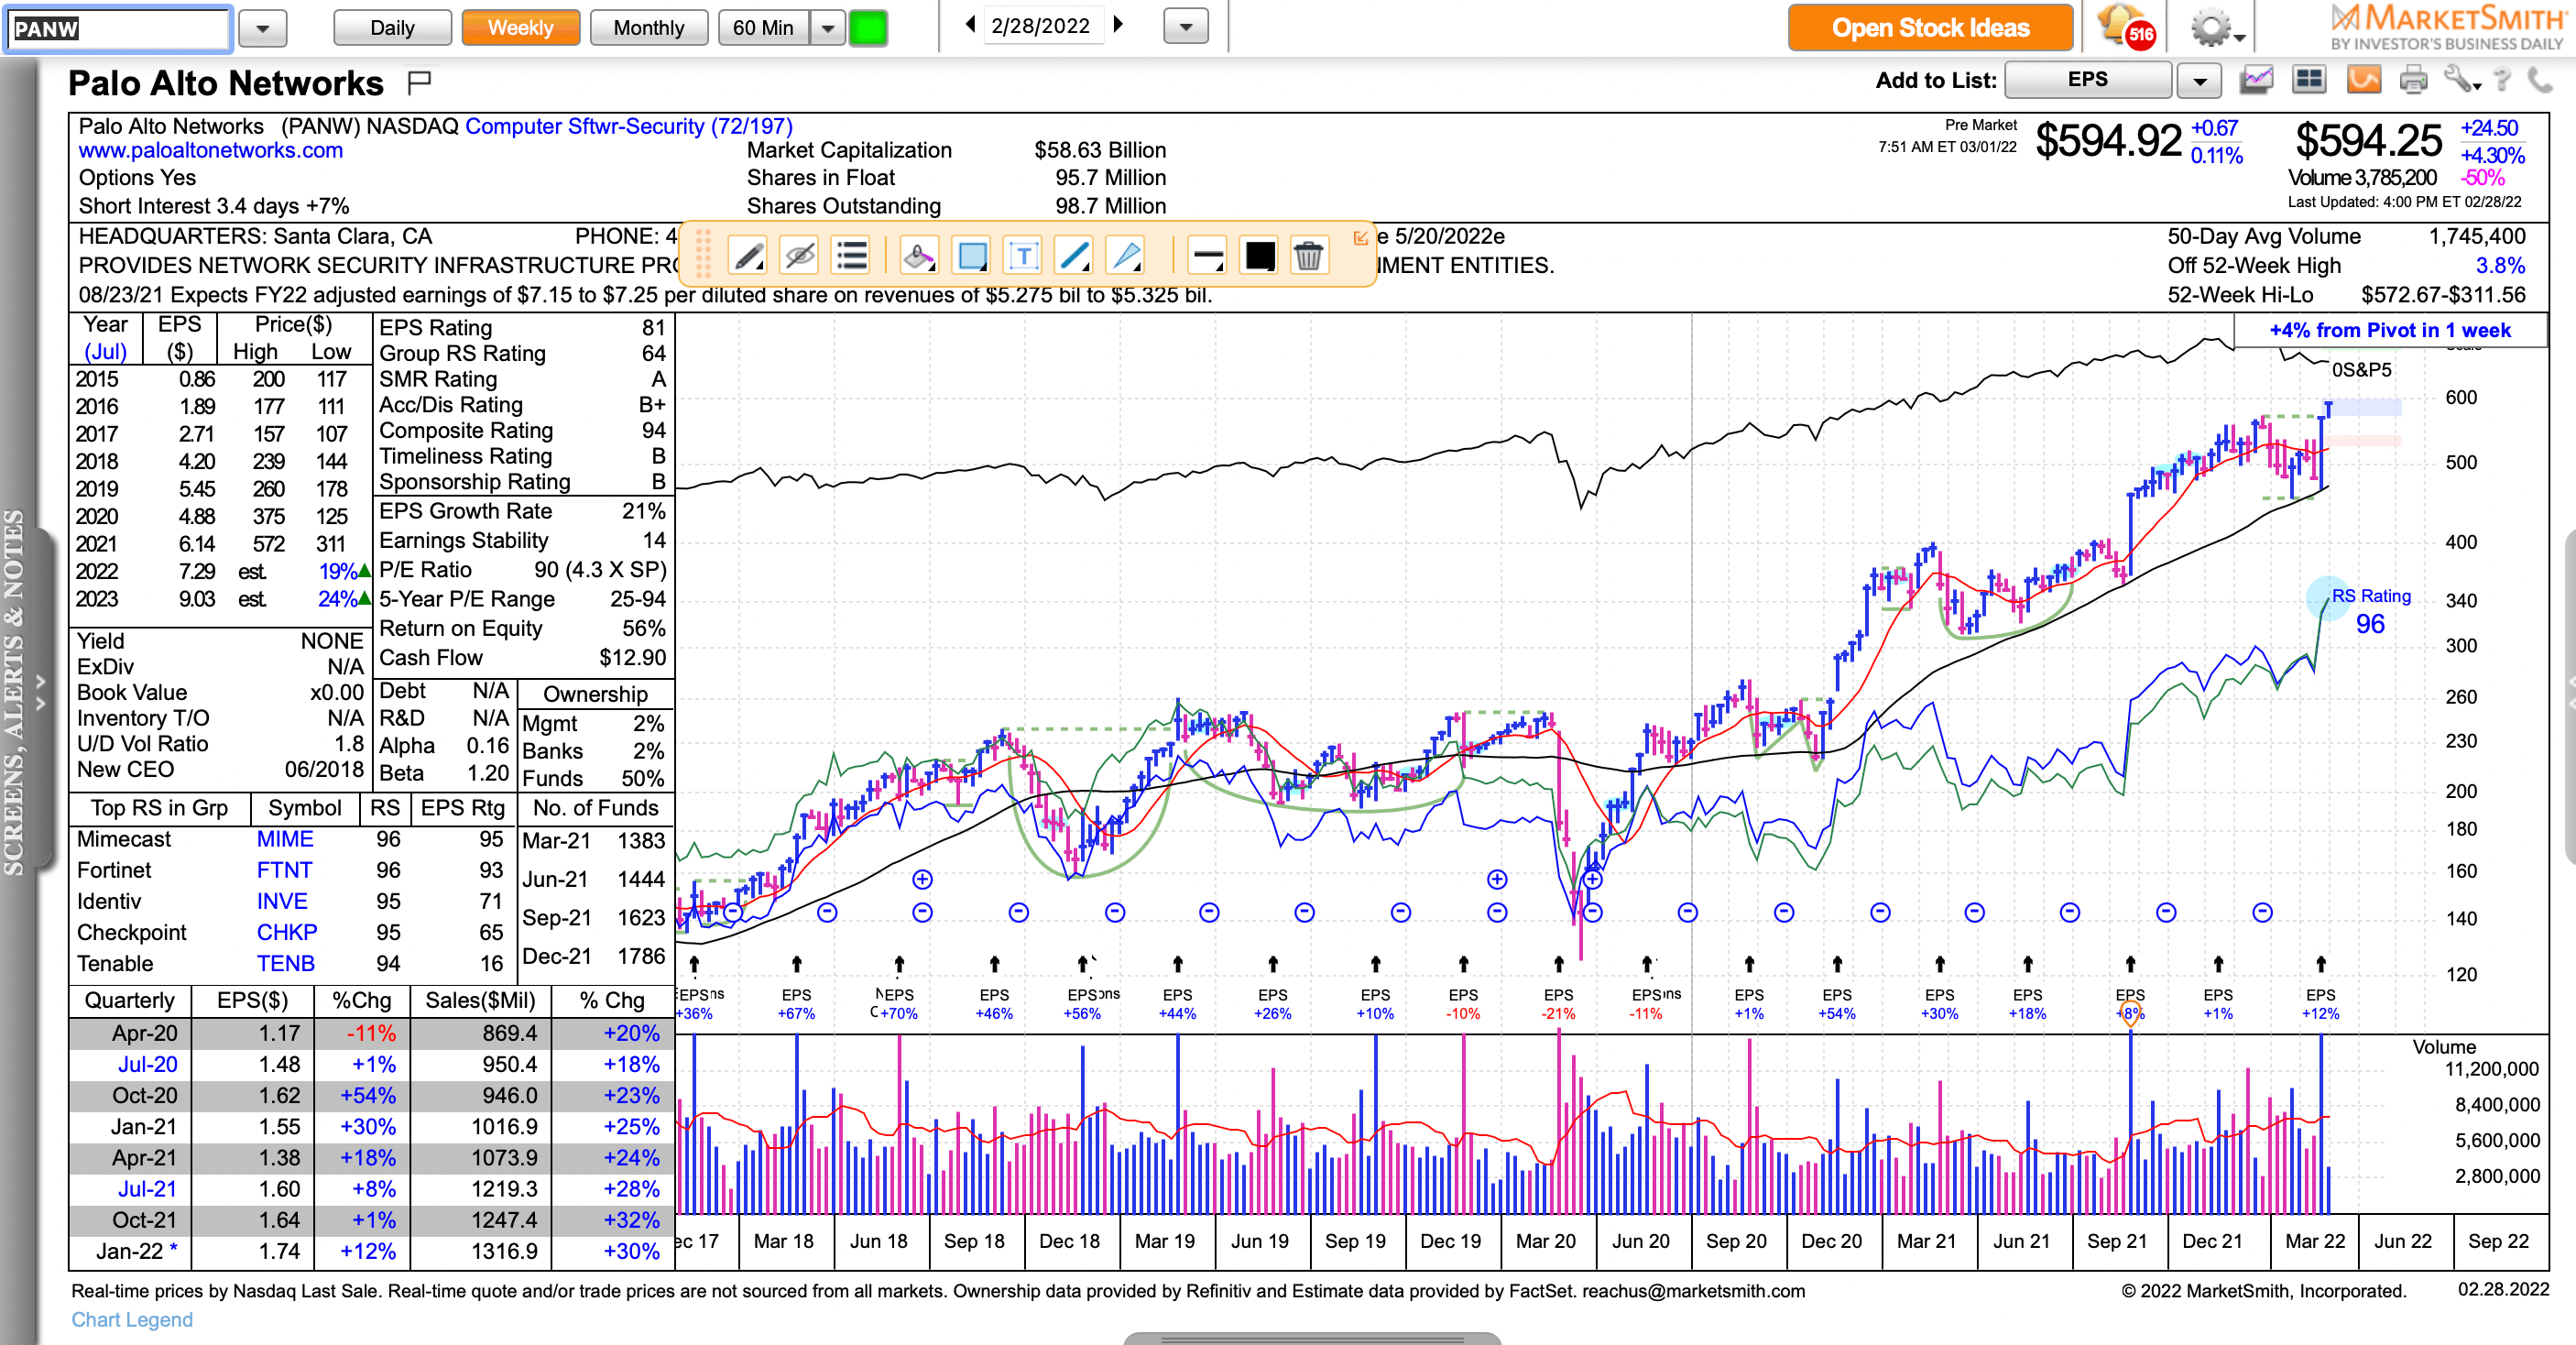2576x1345 pixels.
Task: Expand the symbol history dropdown
Action: [x=263, y=28]
